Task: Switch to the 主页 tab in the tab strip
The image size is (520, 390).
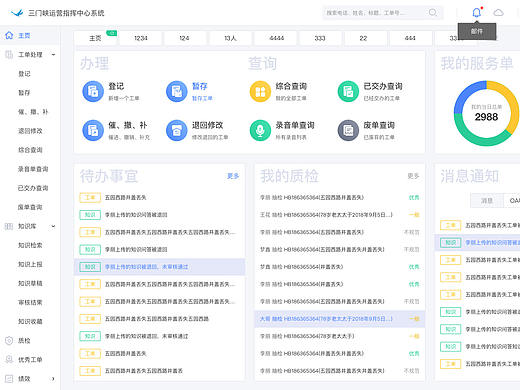Action: (95, 38)
